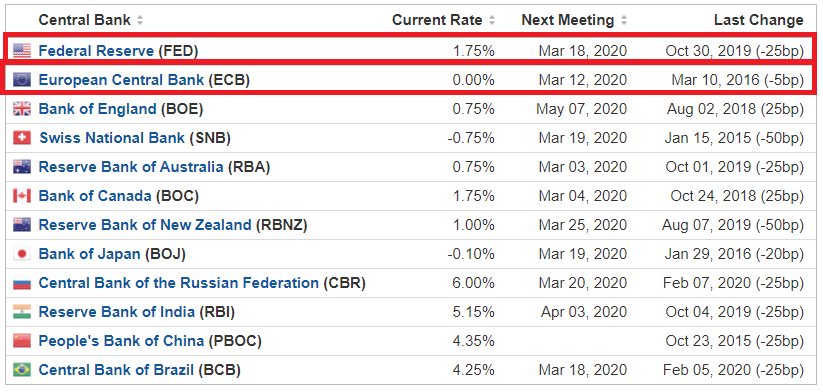Image resolution: width=823 pixels, height=392 pixels.
Task: Open the Bank of England link
Action: (98, 109)
